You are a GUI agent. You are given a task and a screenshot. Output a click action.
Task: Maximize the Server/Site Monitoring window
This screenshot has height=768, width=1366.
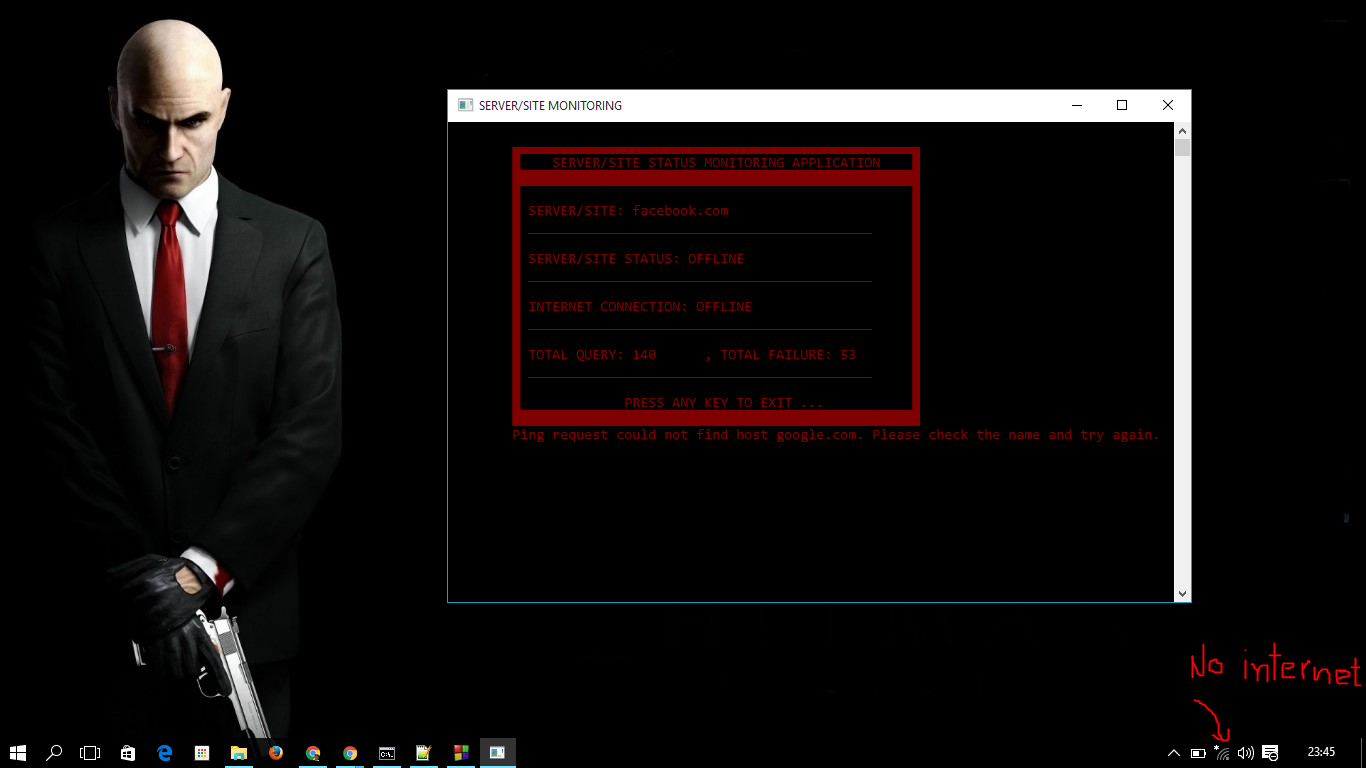1122,105
